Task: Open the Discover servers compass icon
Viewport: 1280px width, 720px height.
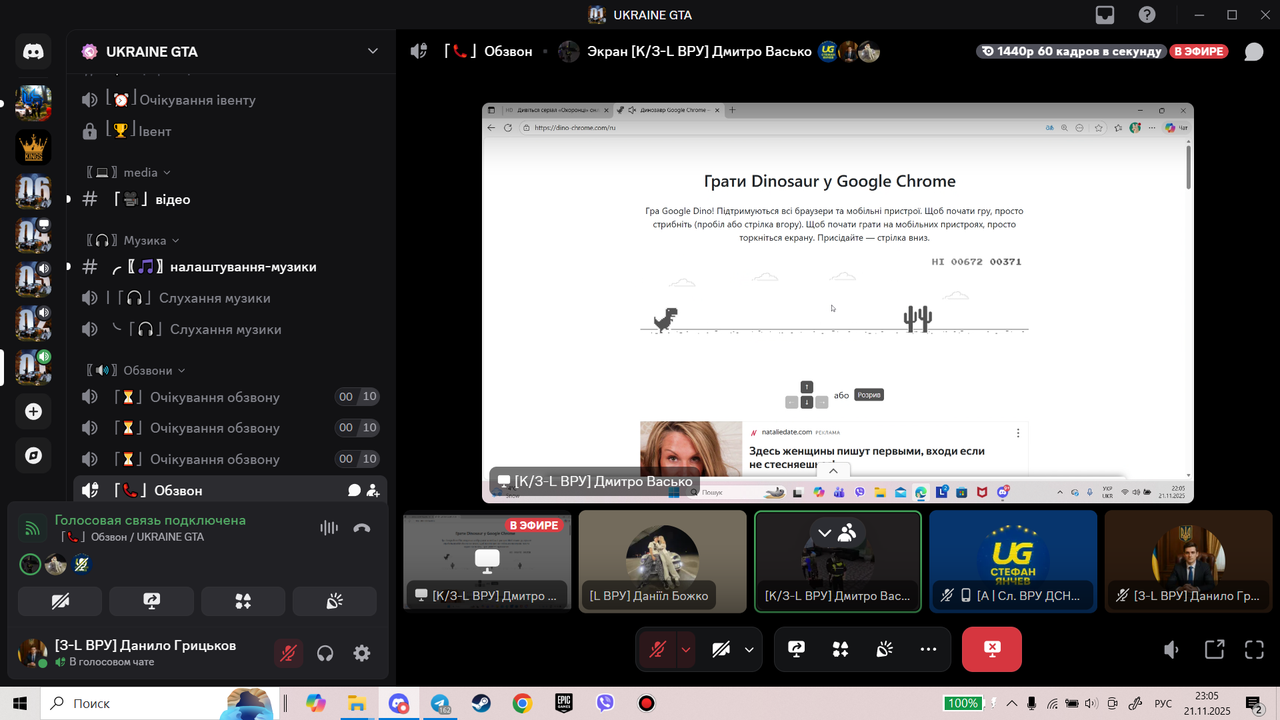Action: (33, 456)
